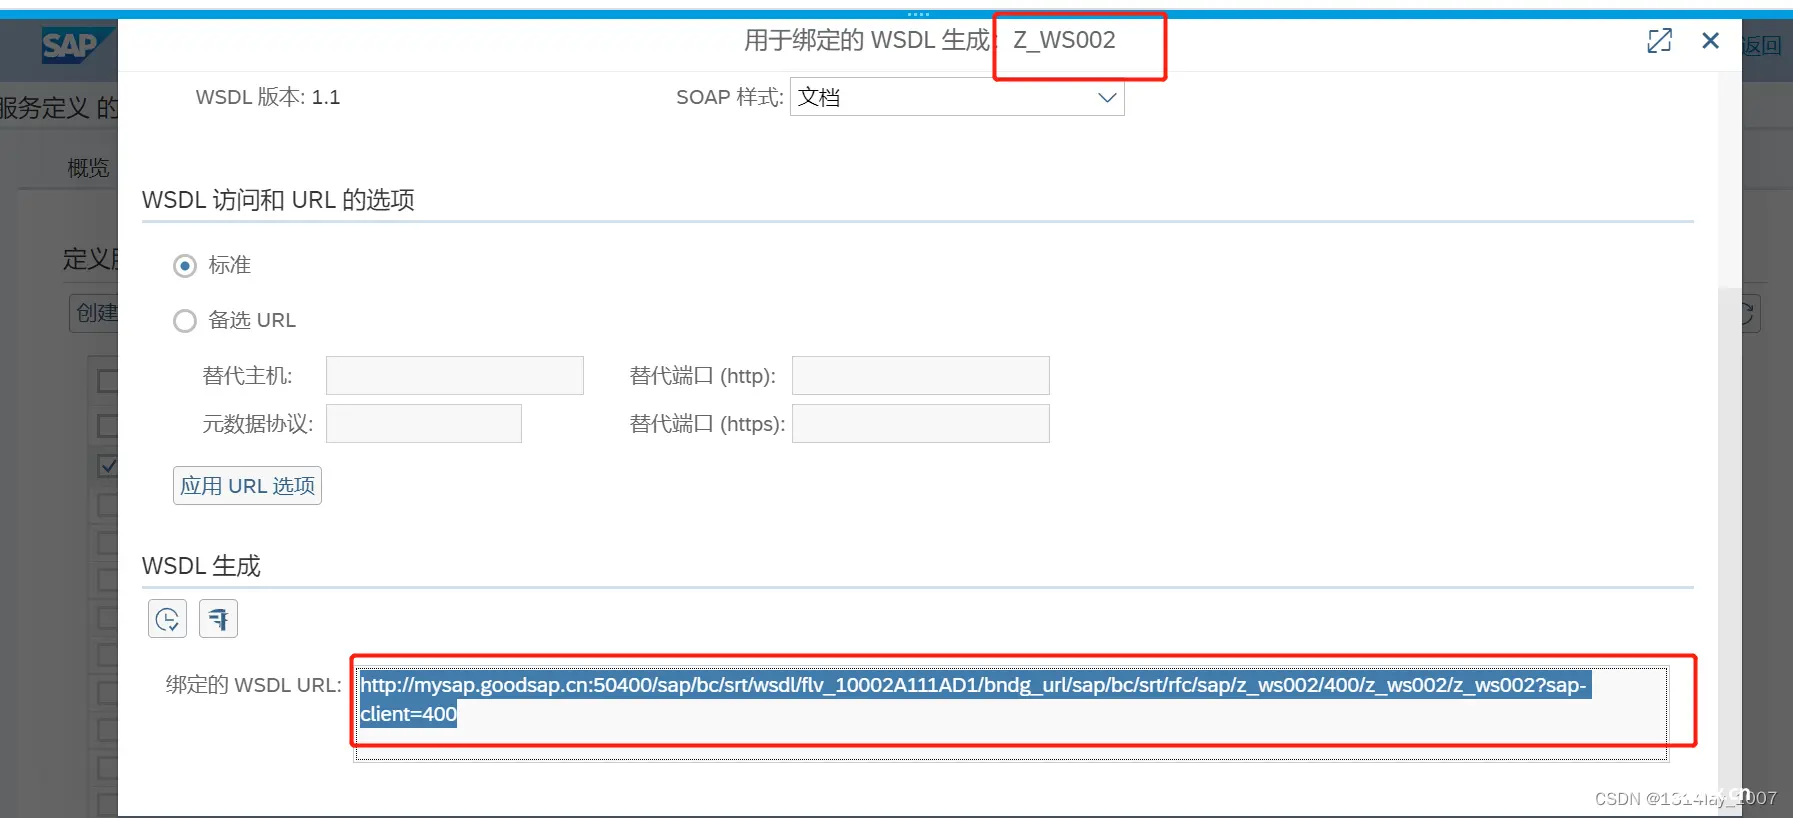Click 创建 button in background window
The image size is (1793, 818).
pyautogui.click(x=94, y=313)
